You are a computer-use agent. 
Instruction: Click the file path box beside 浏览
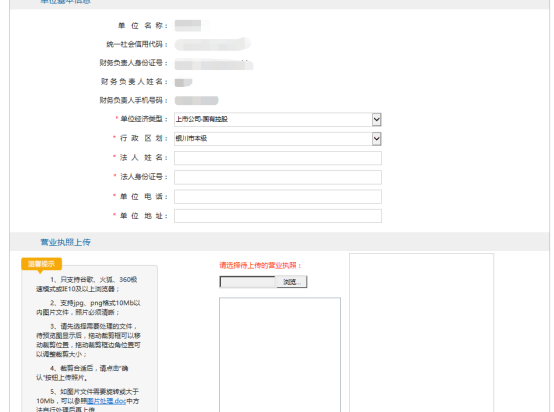tap(248, 282)
